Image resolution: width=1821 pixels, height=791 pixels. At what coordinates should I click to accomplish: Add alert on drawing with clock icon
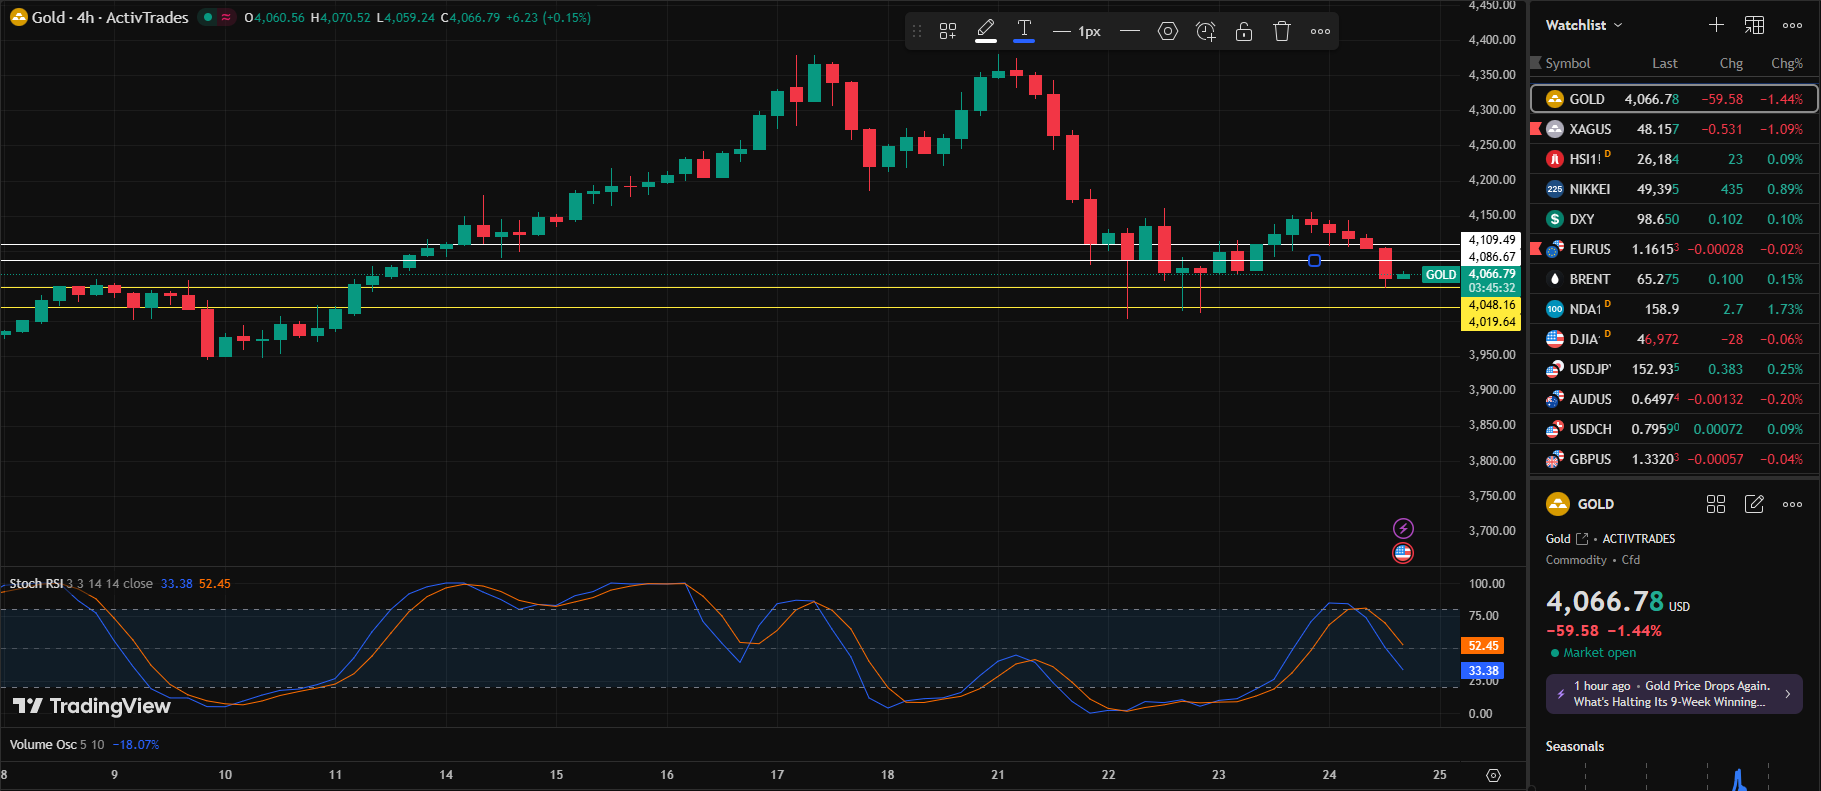tap(1205, 31)
